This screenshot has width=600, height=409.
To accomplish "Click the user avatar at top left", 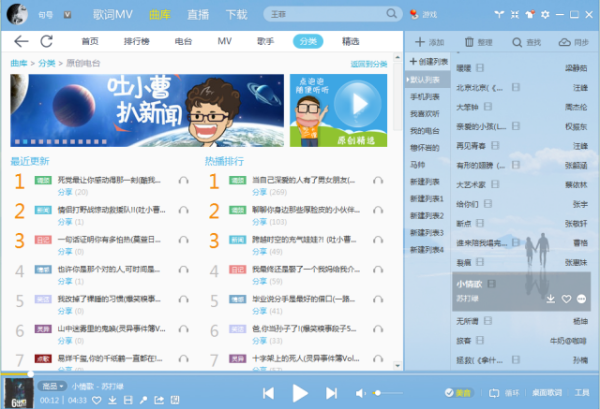I will point(18,14).
